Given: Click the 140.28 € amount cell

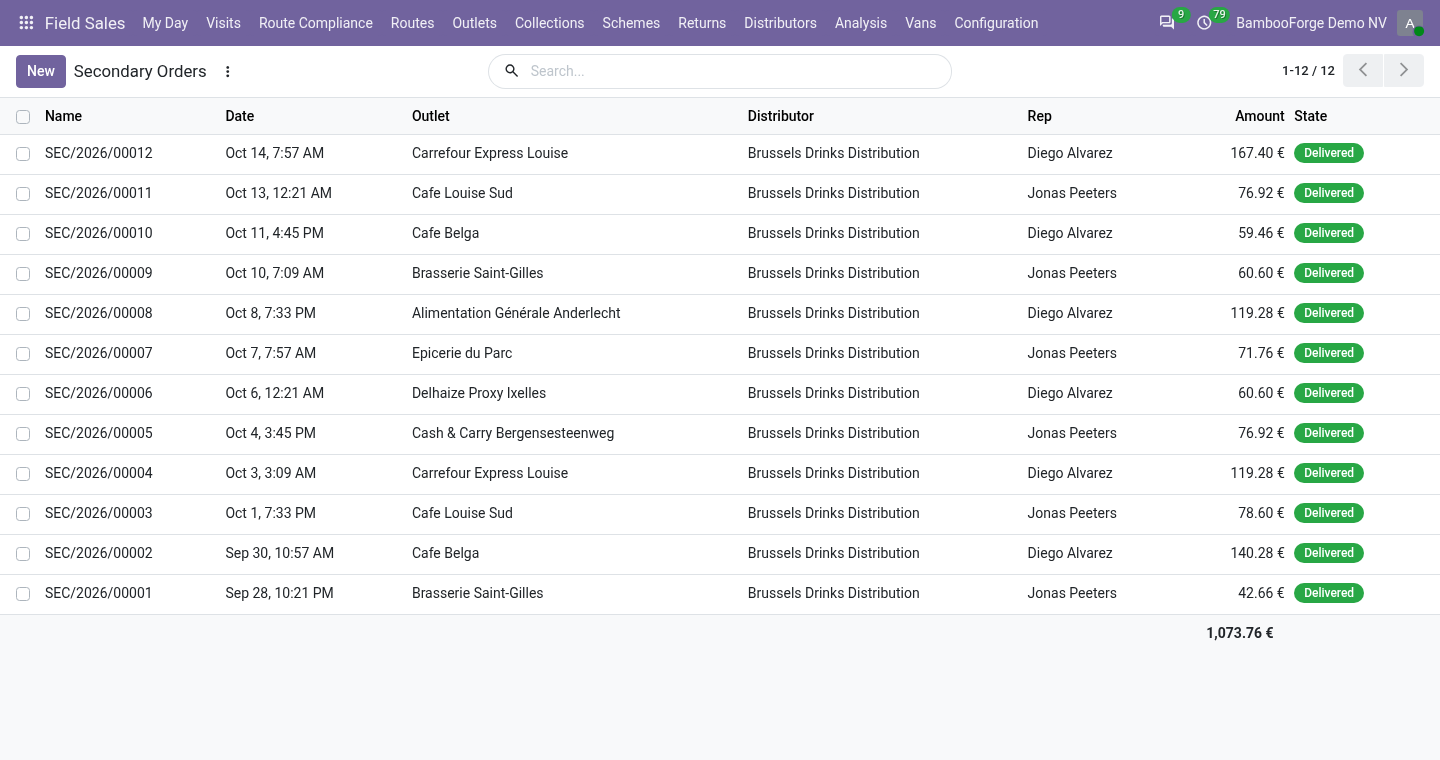Looking at the screenshot, I should pyautogui.click(x=1257, y=553).
